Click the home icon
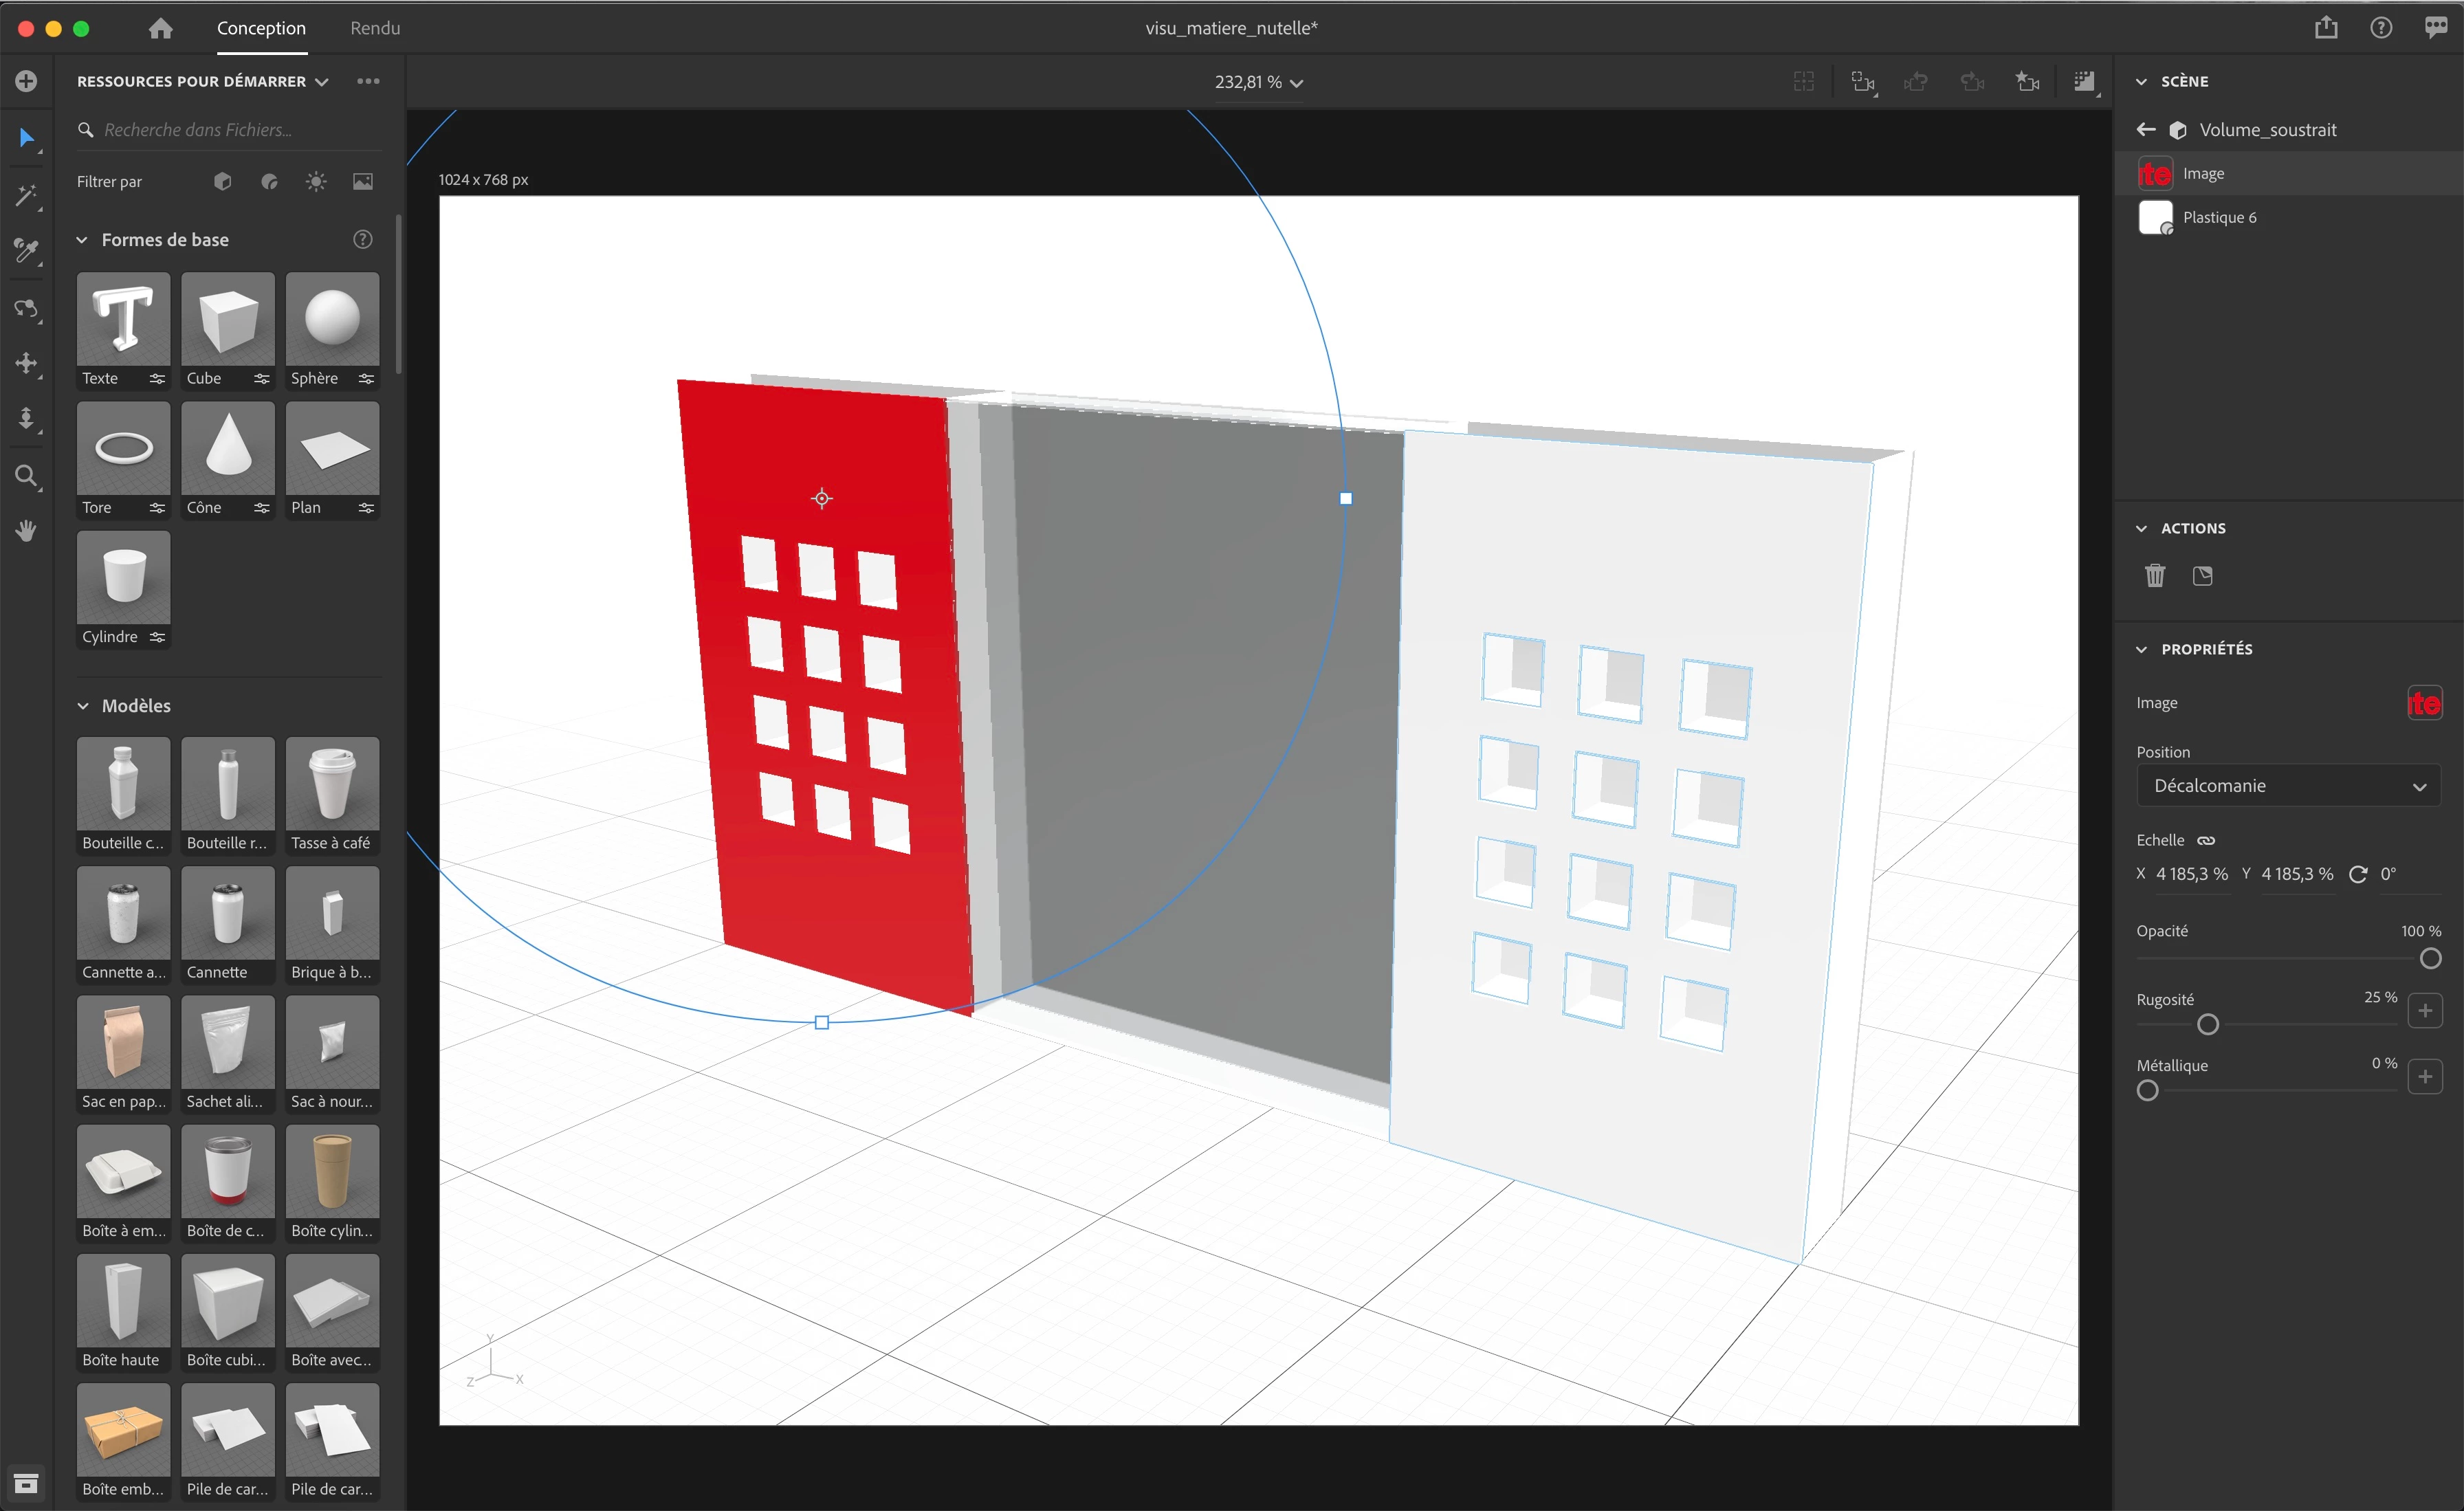Viewport: 2464px width, 1511px height. [x=160, y=28]
